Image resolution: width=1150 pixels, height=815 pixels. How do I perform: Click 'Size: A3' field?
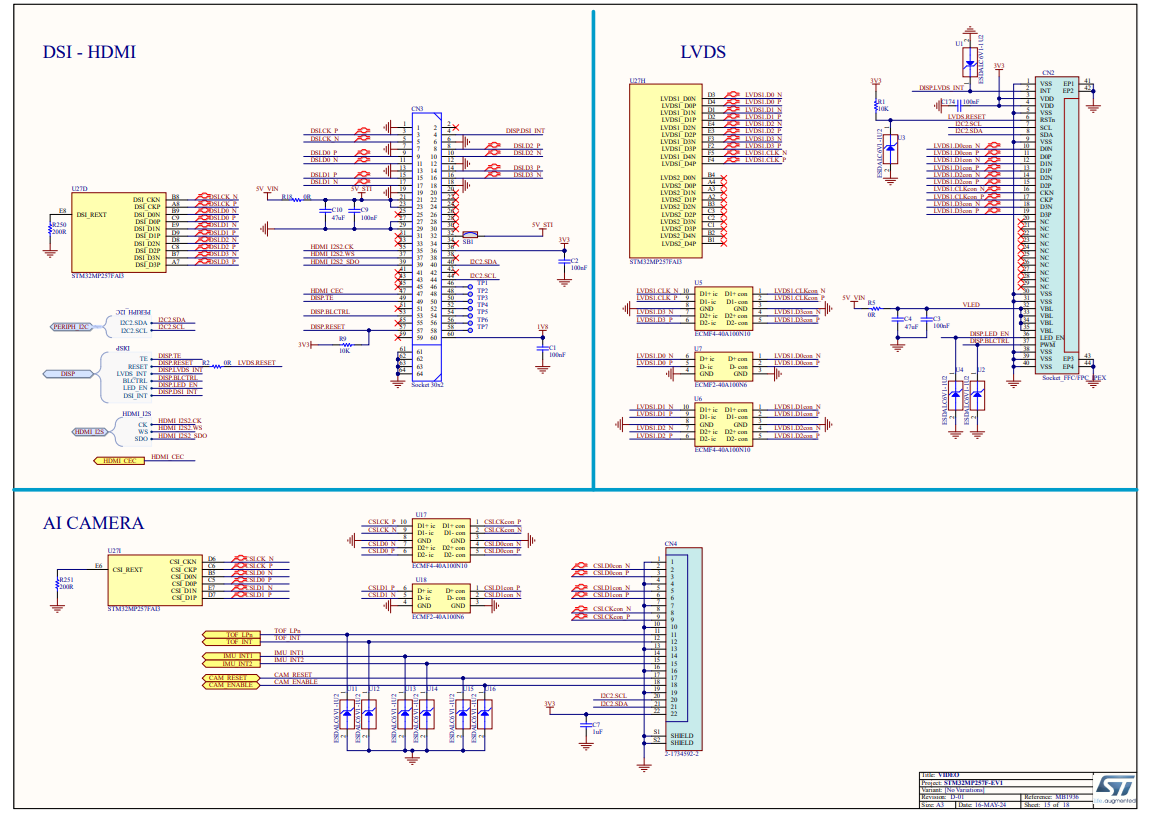pos(933,805)
